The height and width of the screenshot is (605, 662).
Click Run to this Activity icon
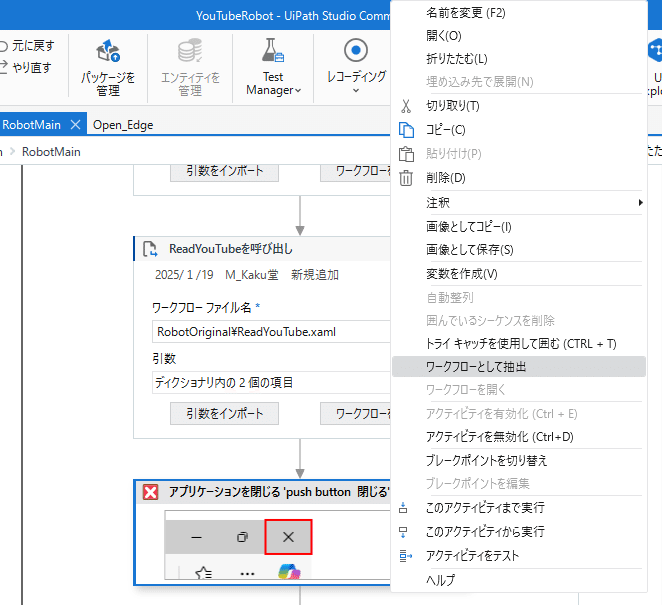[403, 507]
